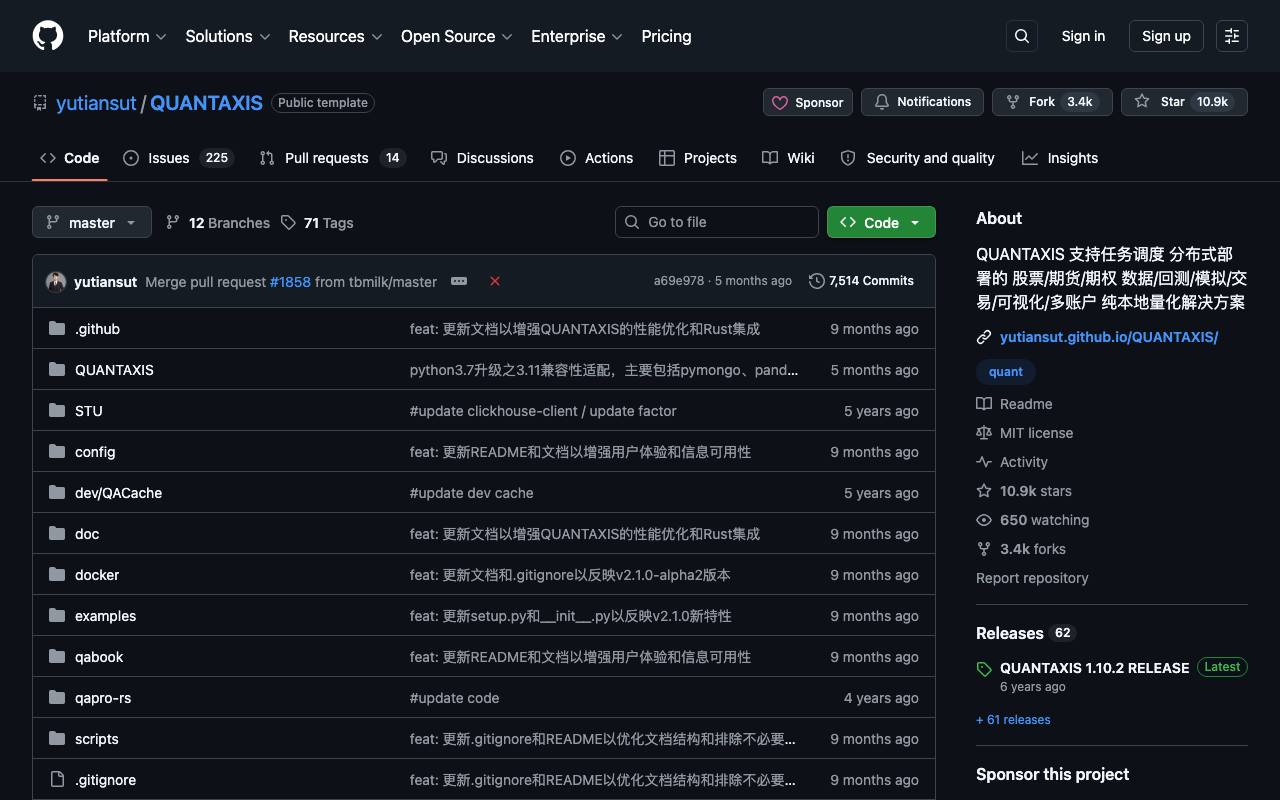Fork the repository with Fork button

coord(1052,102)
